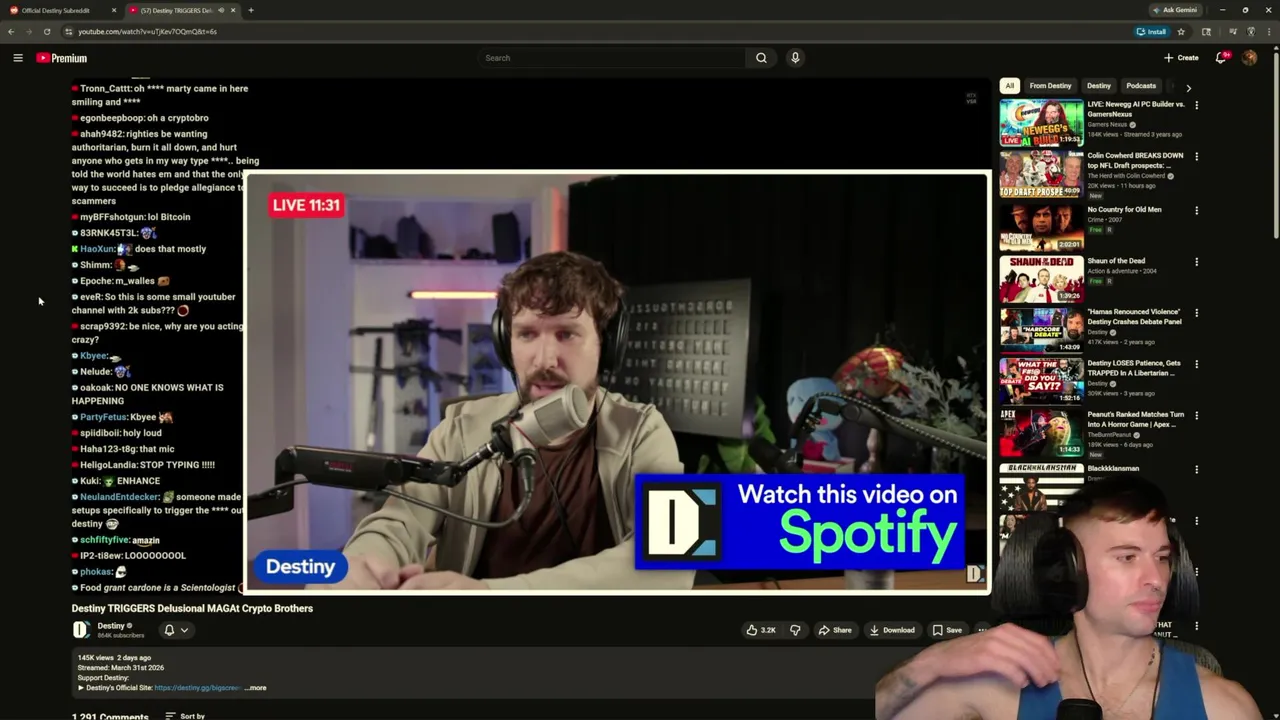Open subscription notification bell dropdown
Image resolution: width=1280 pixels, height=720 pixels.
pos(175,630)
